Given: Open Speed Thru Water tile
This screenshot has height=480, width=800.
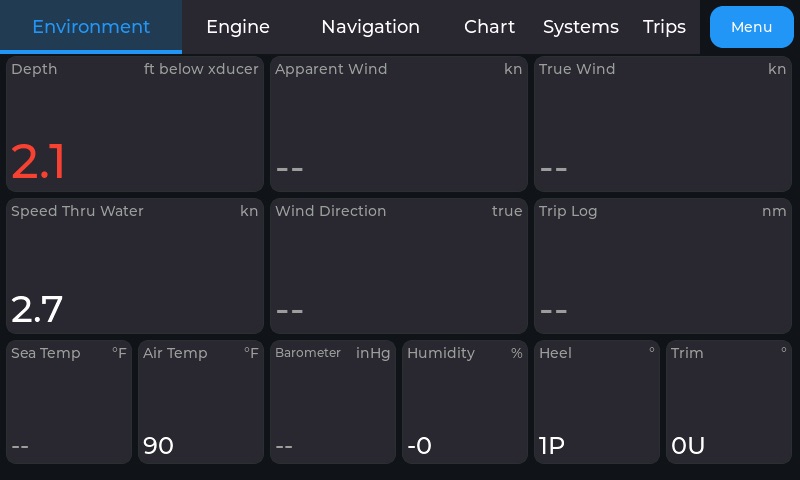Looking at the screenshot, I should 135,266.
